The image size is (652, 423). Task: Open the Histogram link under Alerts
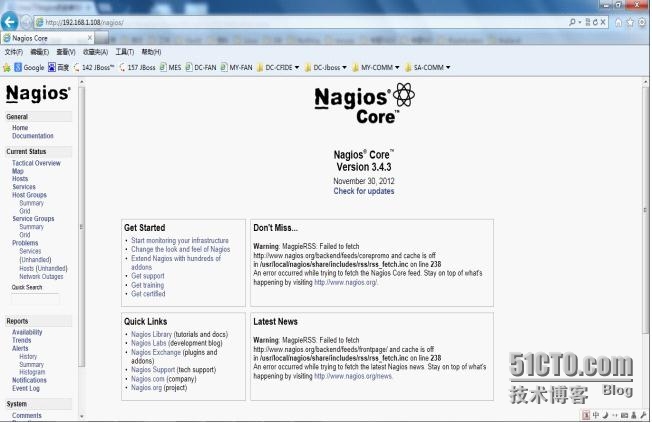(x=32, y=372)
